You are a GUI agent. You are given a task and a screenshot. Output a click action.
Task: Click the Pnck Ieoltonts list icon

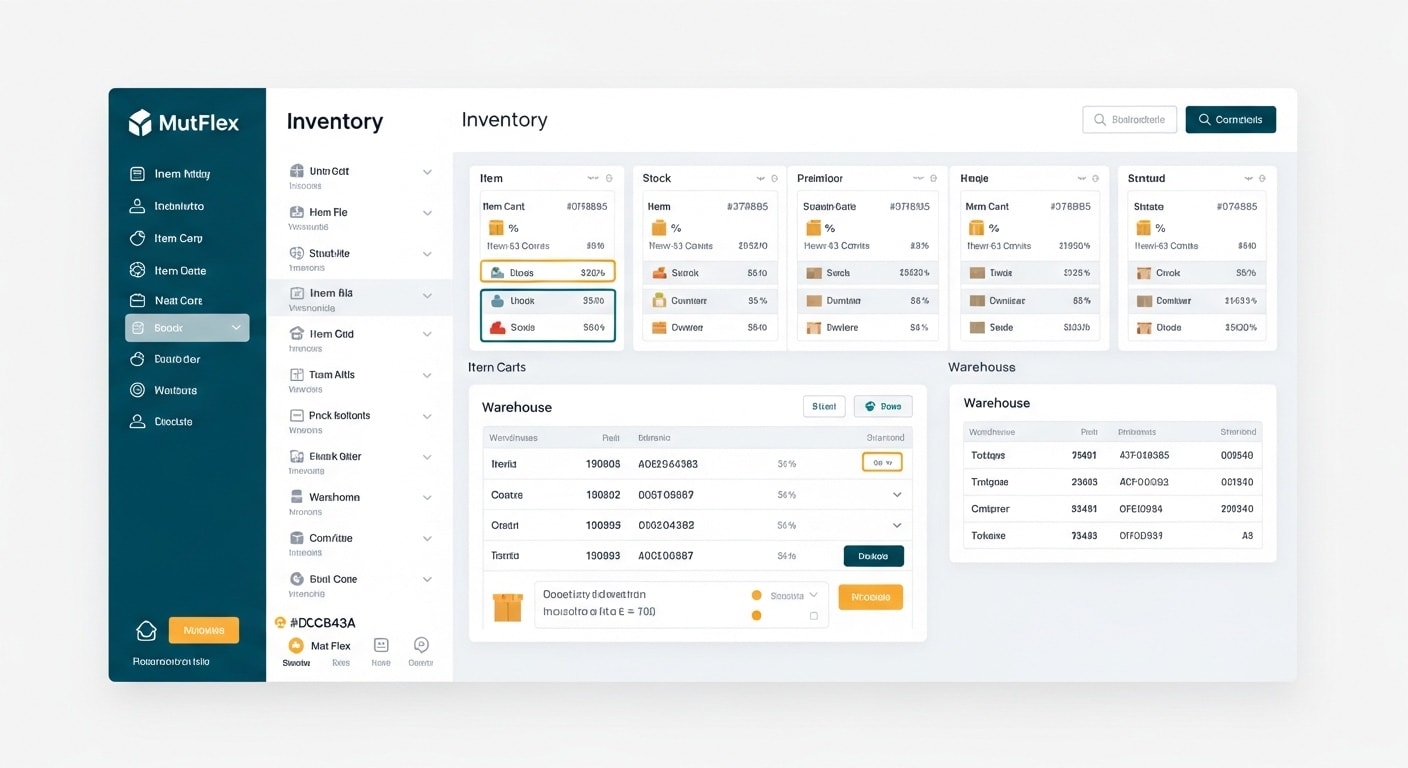click(297, 415)
